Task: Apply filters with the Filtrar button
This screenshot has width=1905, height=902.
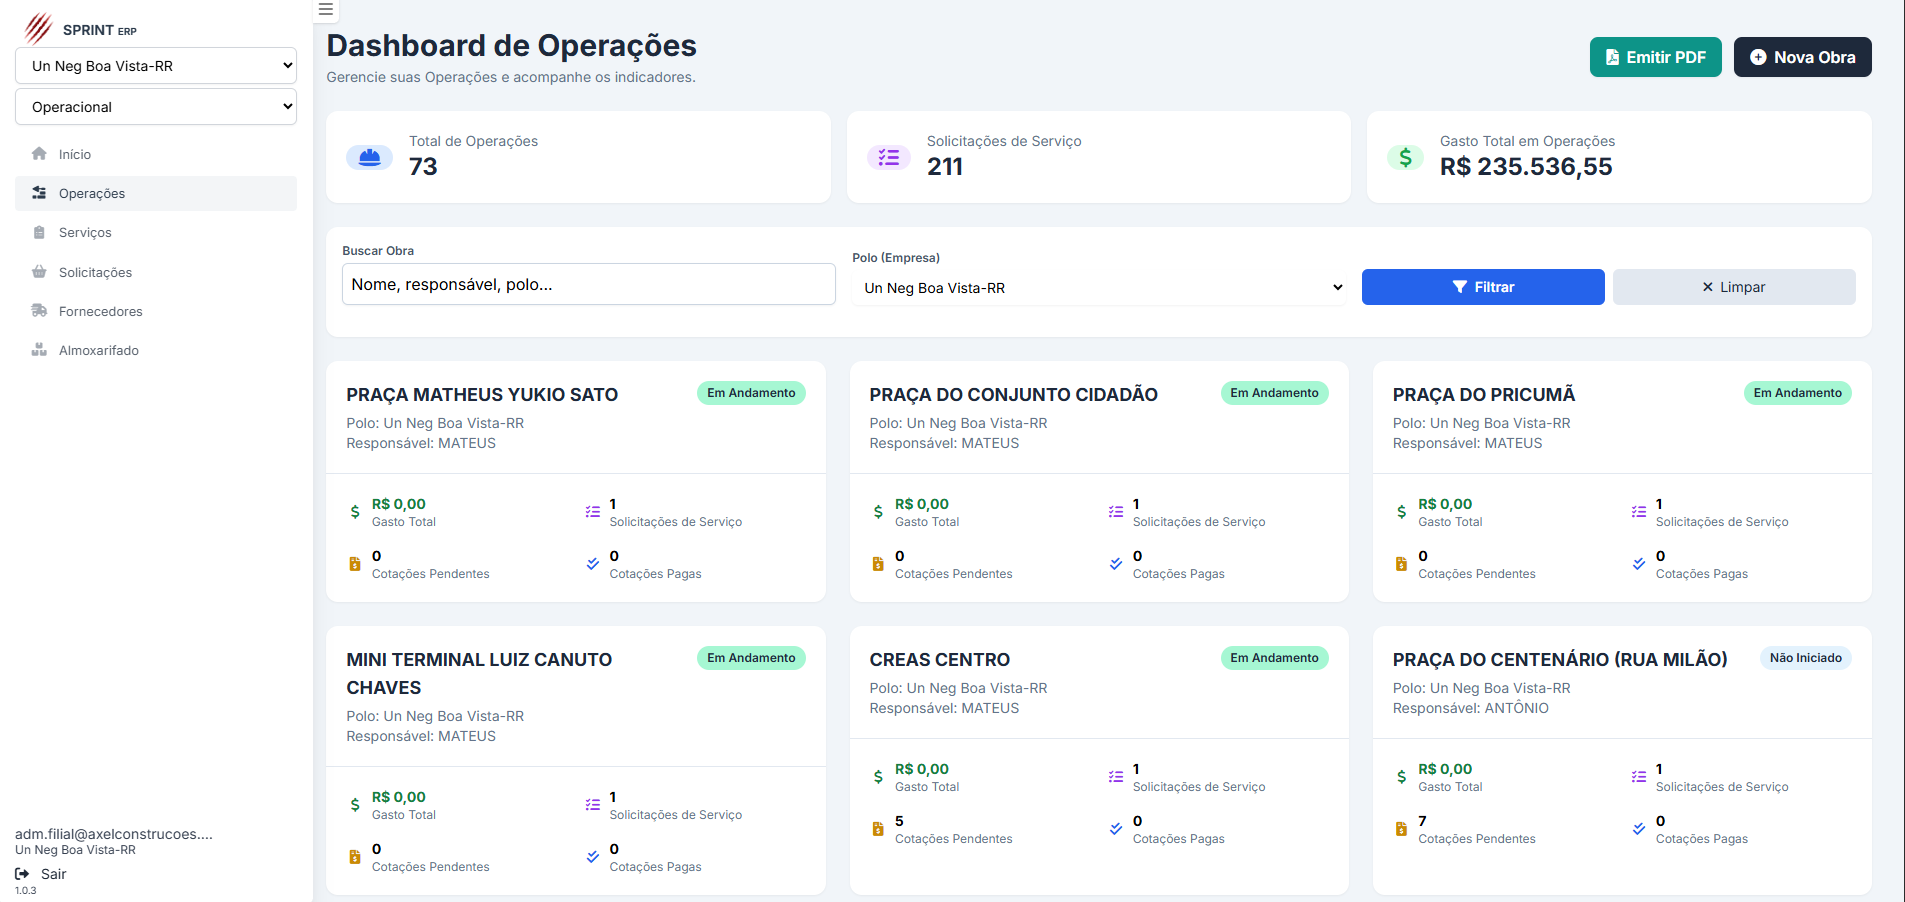Action: coord(1482,287)
